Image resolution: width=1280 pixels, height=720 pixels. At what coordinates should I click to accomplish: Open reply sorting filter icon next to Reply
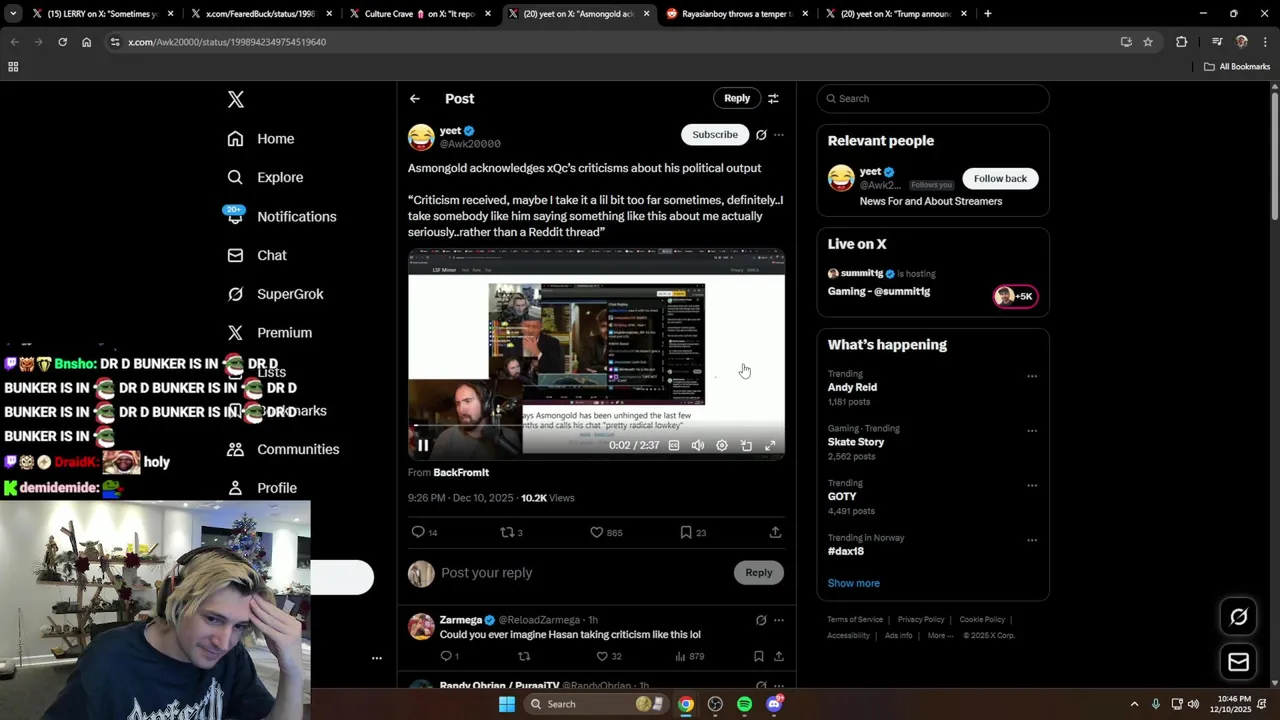click(773, 98)
